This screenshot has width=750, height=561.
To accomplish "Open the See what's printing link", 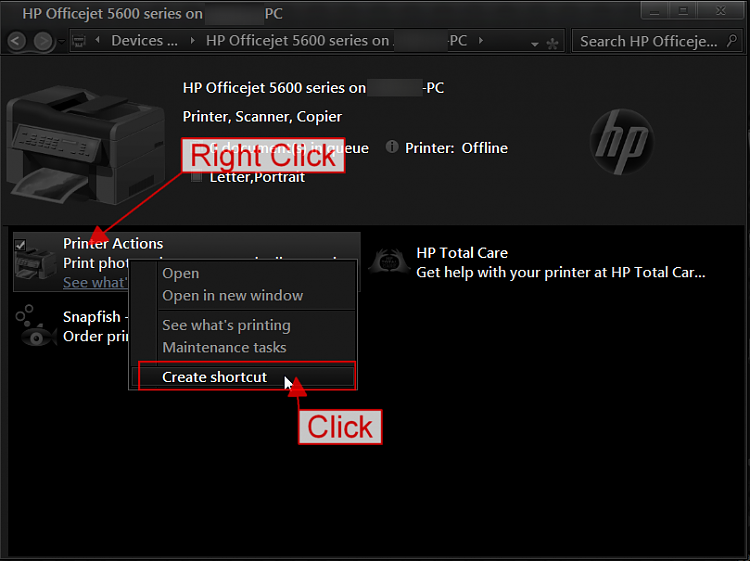I will [x=95, y=283].
